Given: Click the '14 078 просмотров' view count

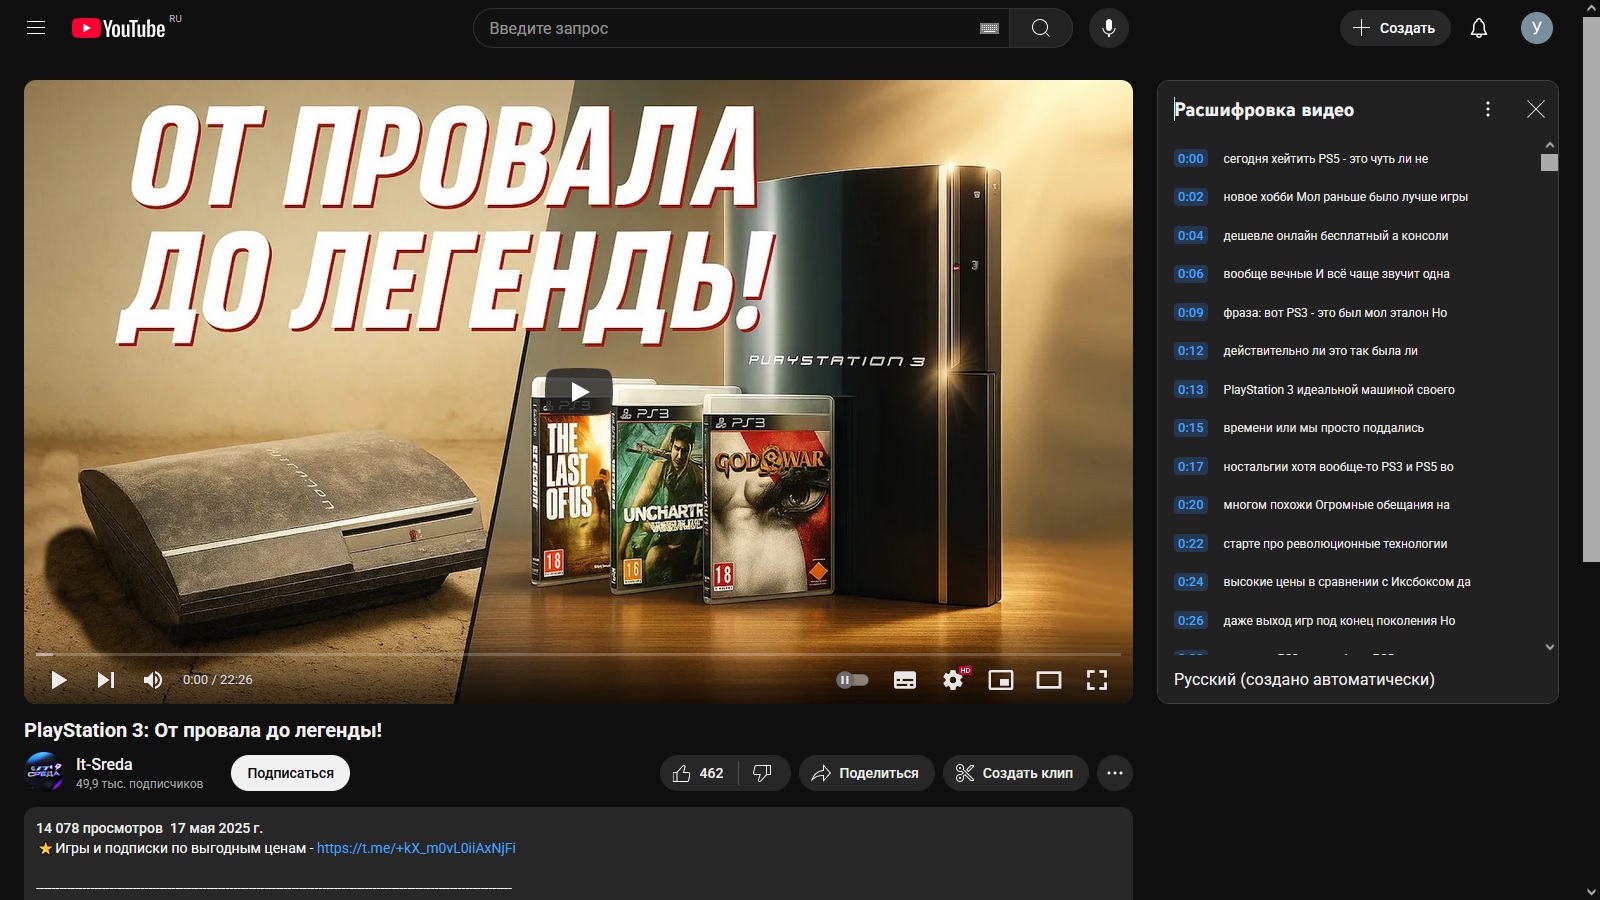Looking at the screenshot, I should pos(99,828).
